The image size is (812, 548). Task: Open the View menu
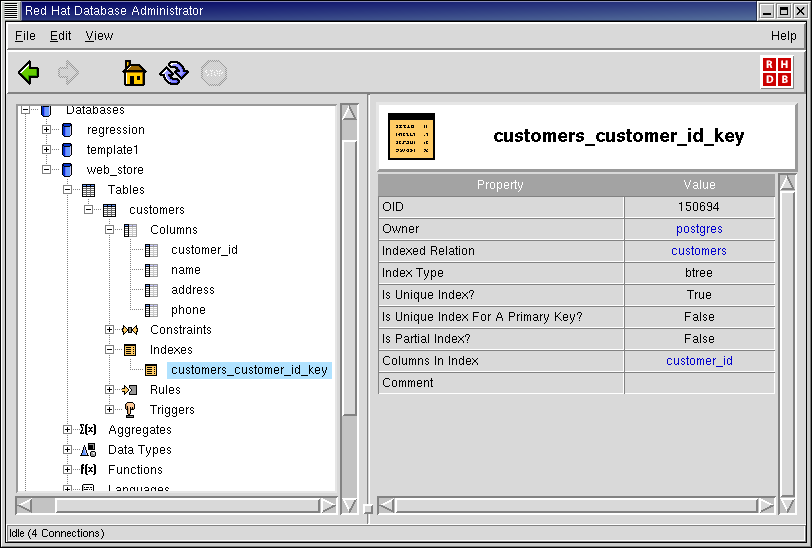tap(99, 36)
